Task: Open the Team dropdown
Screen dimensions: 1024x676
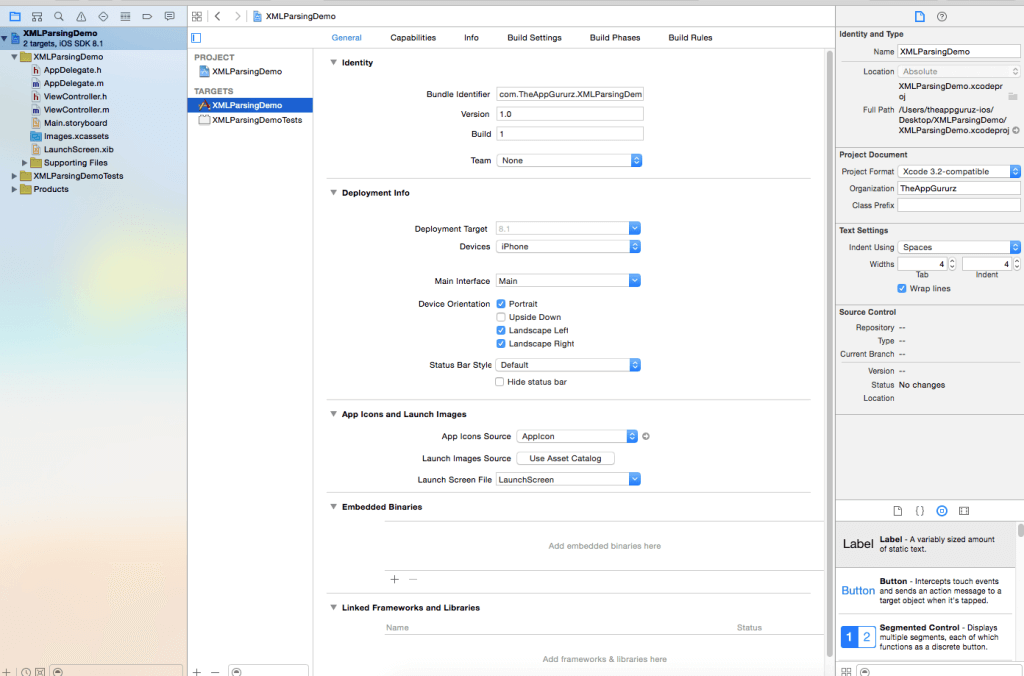Action: (569, 160)
